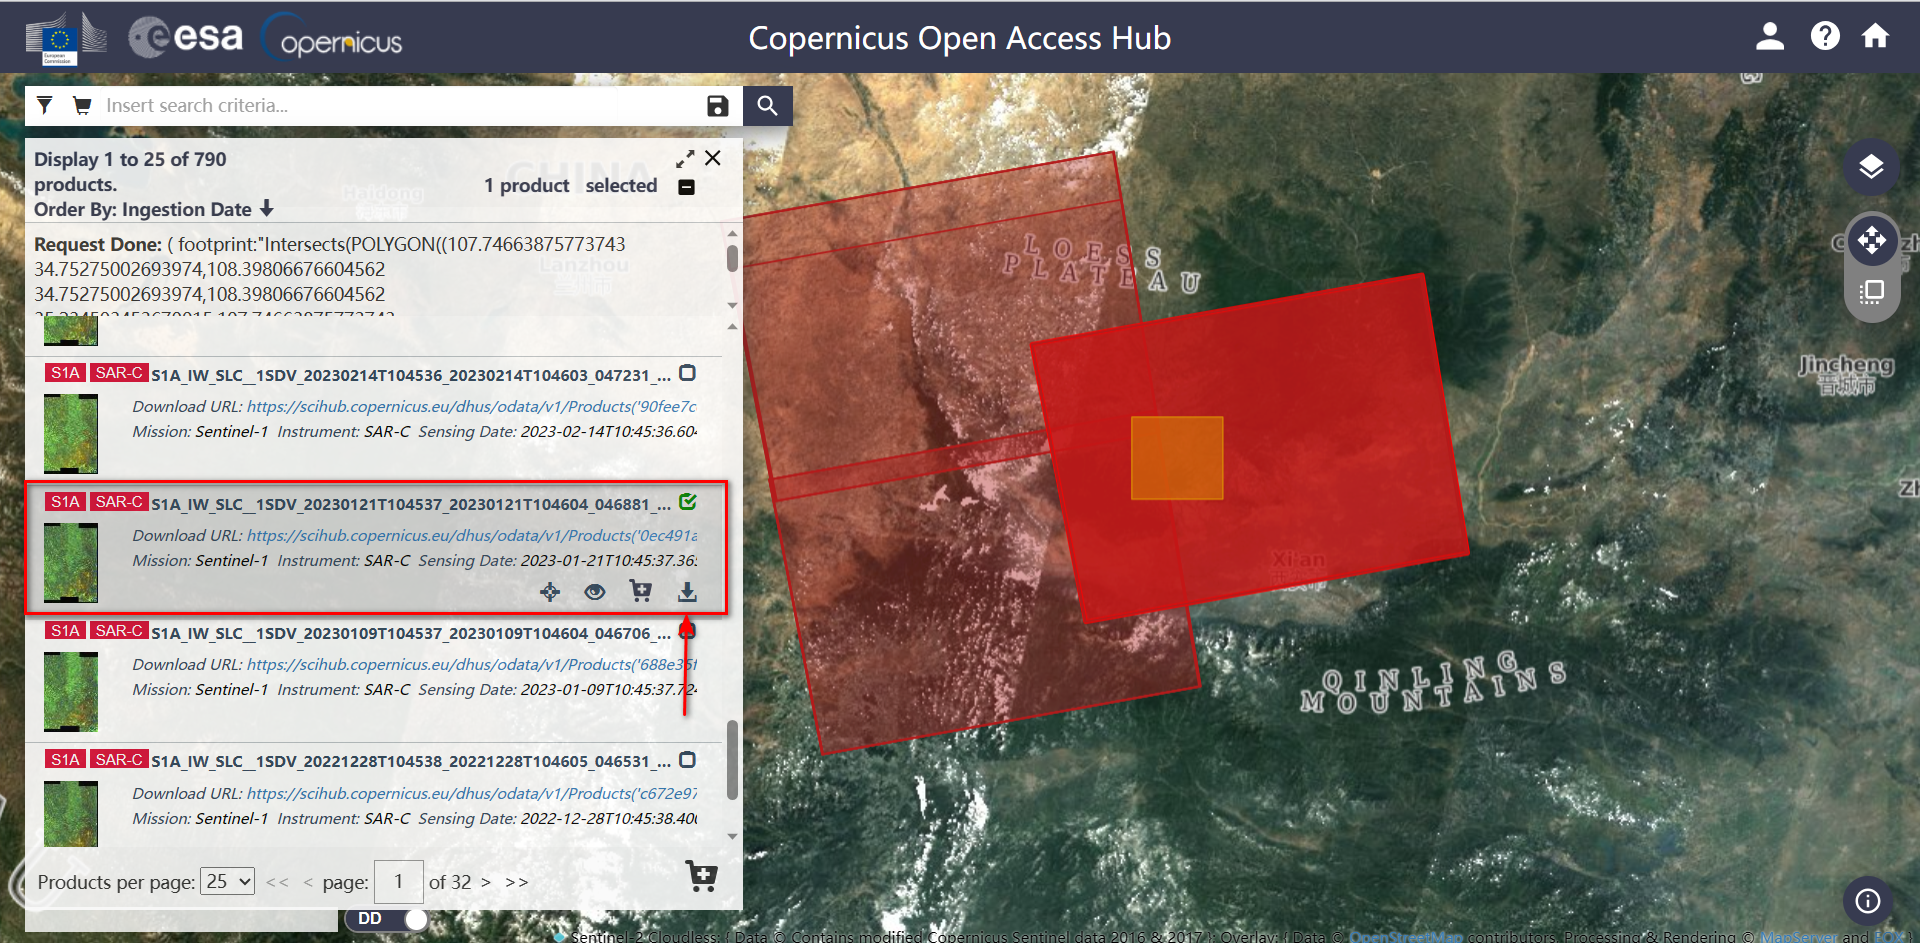Toggle the DD coordinate format switch

pos(387,918)
